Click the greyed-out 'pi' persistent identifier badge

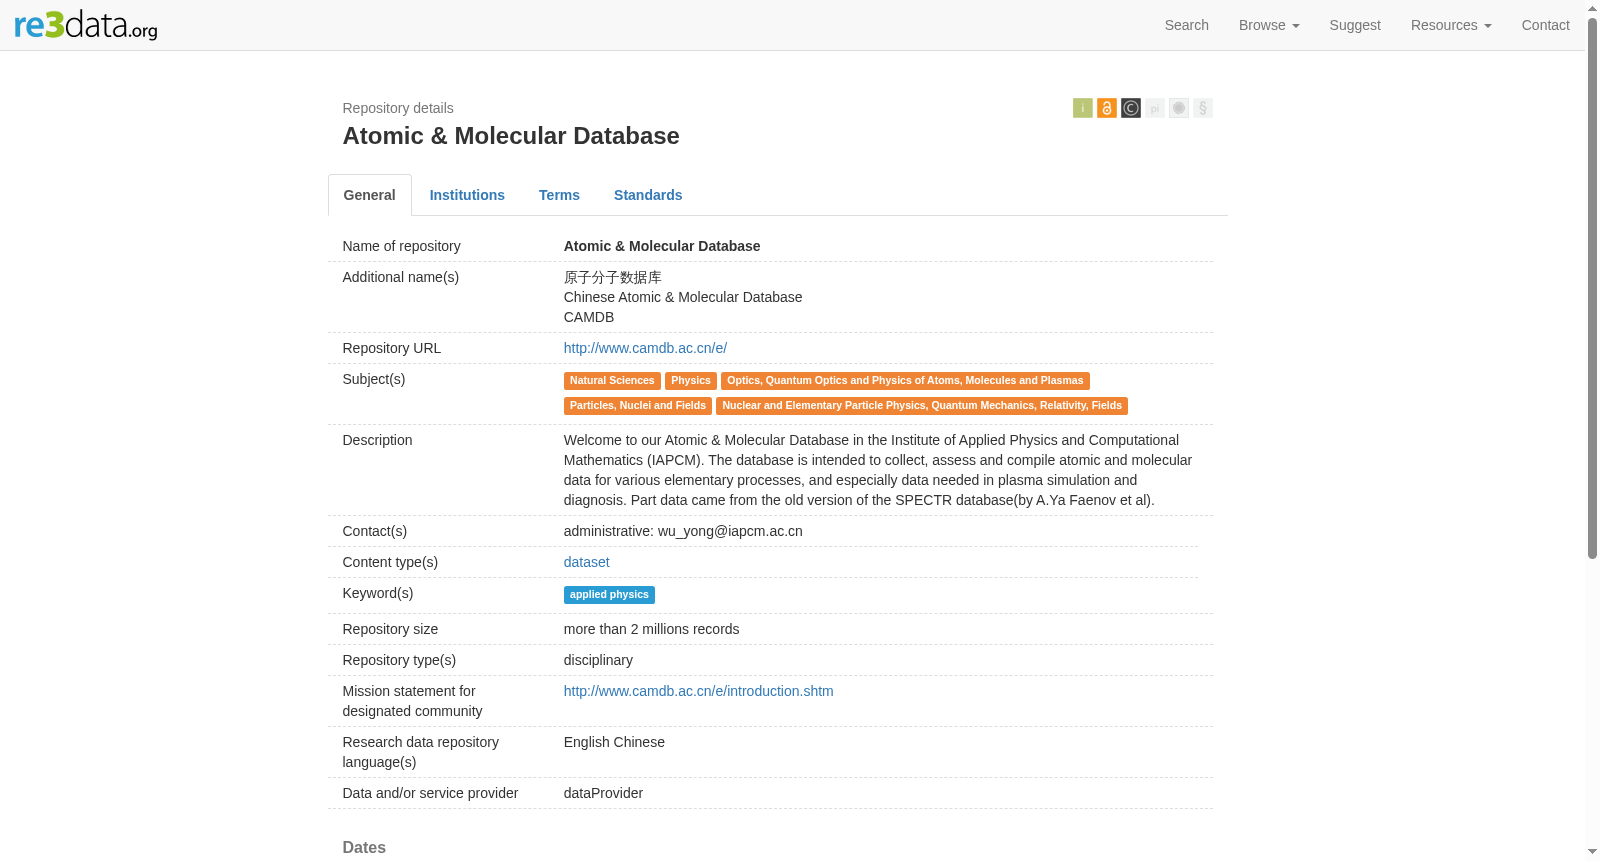(1155, 108)
